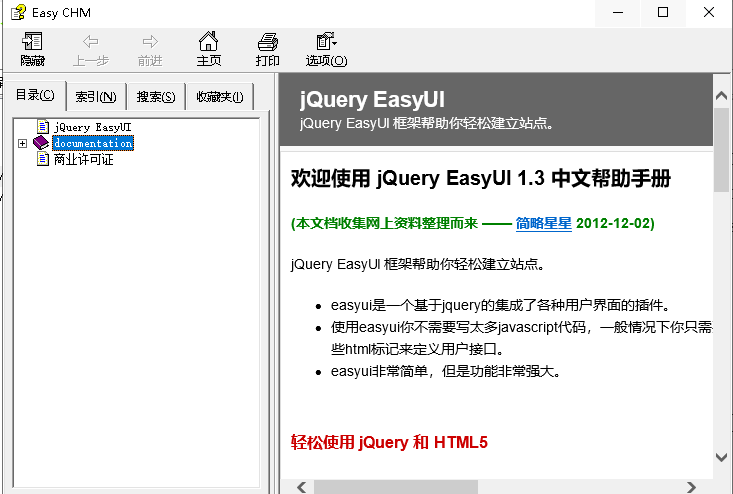Screen dimensions: 733x494
Task: Select 商业许可证 tree item
Action: (84, 159)
